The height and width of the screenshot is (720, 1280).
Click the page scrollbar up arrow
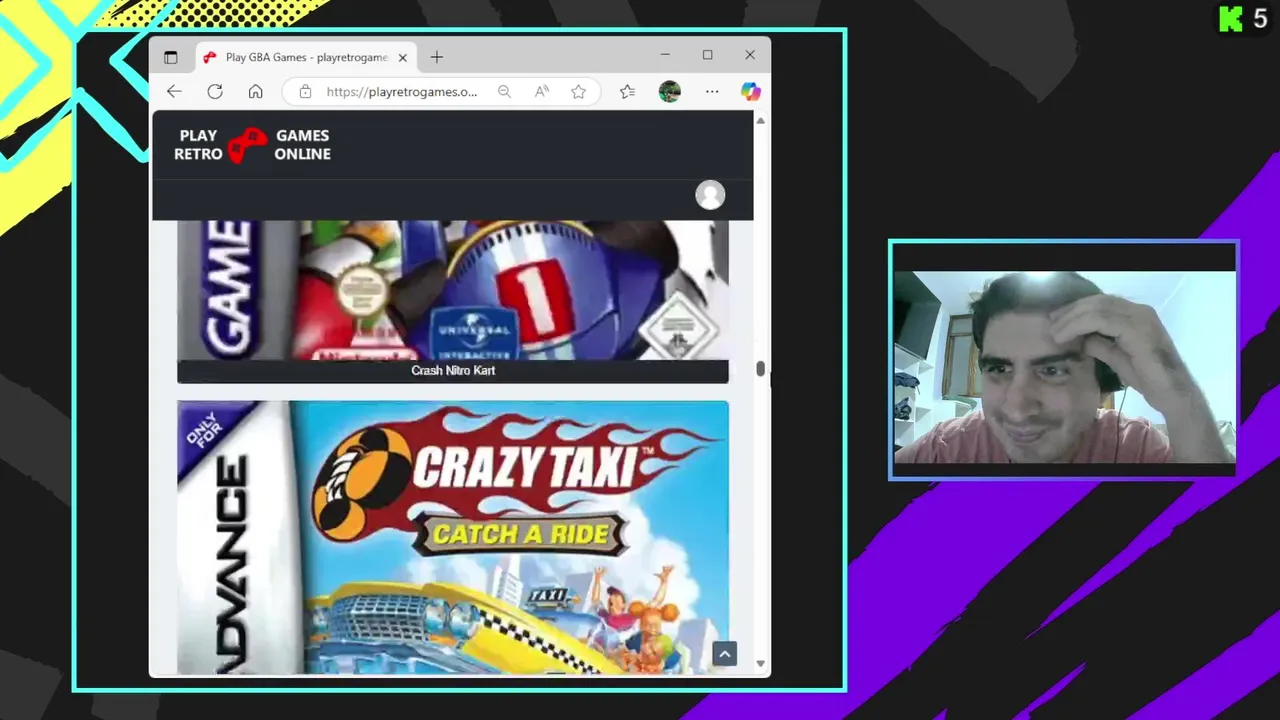click(x=760, y=120)
